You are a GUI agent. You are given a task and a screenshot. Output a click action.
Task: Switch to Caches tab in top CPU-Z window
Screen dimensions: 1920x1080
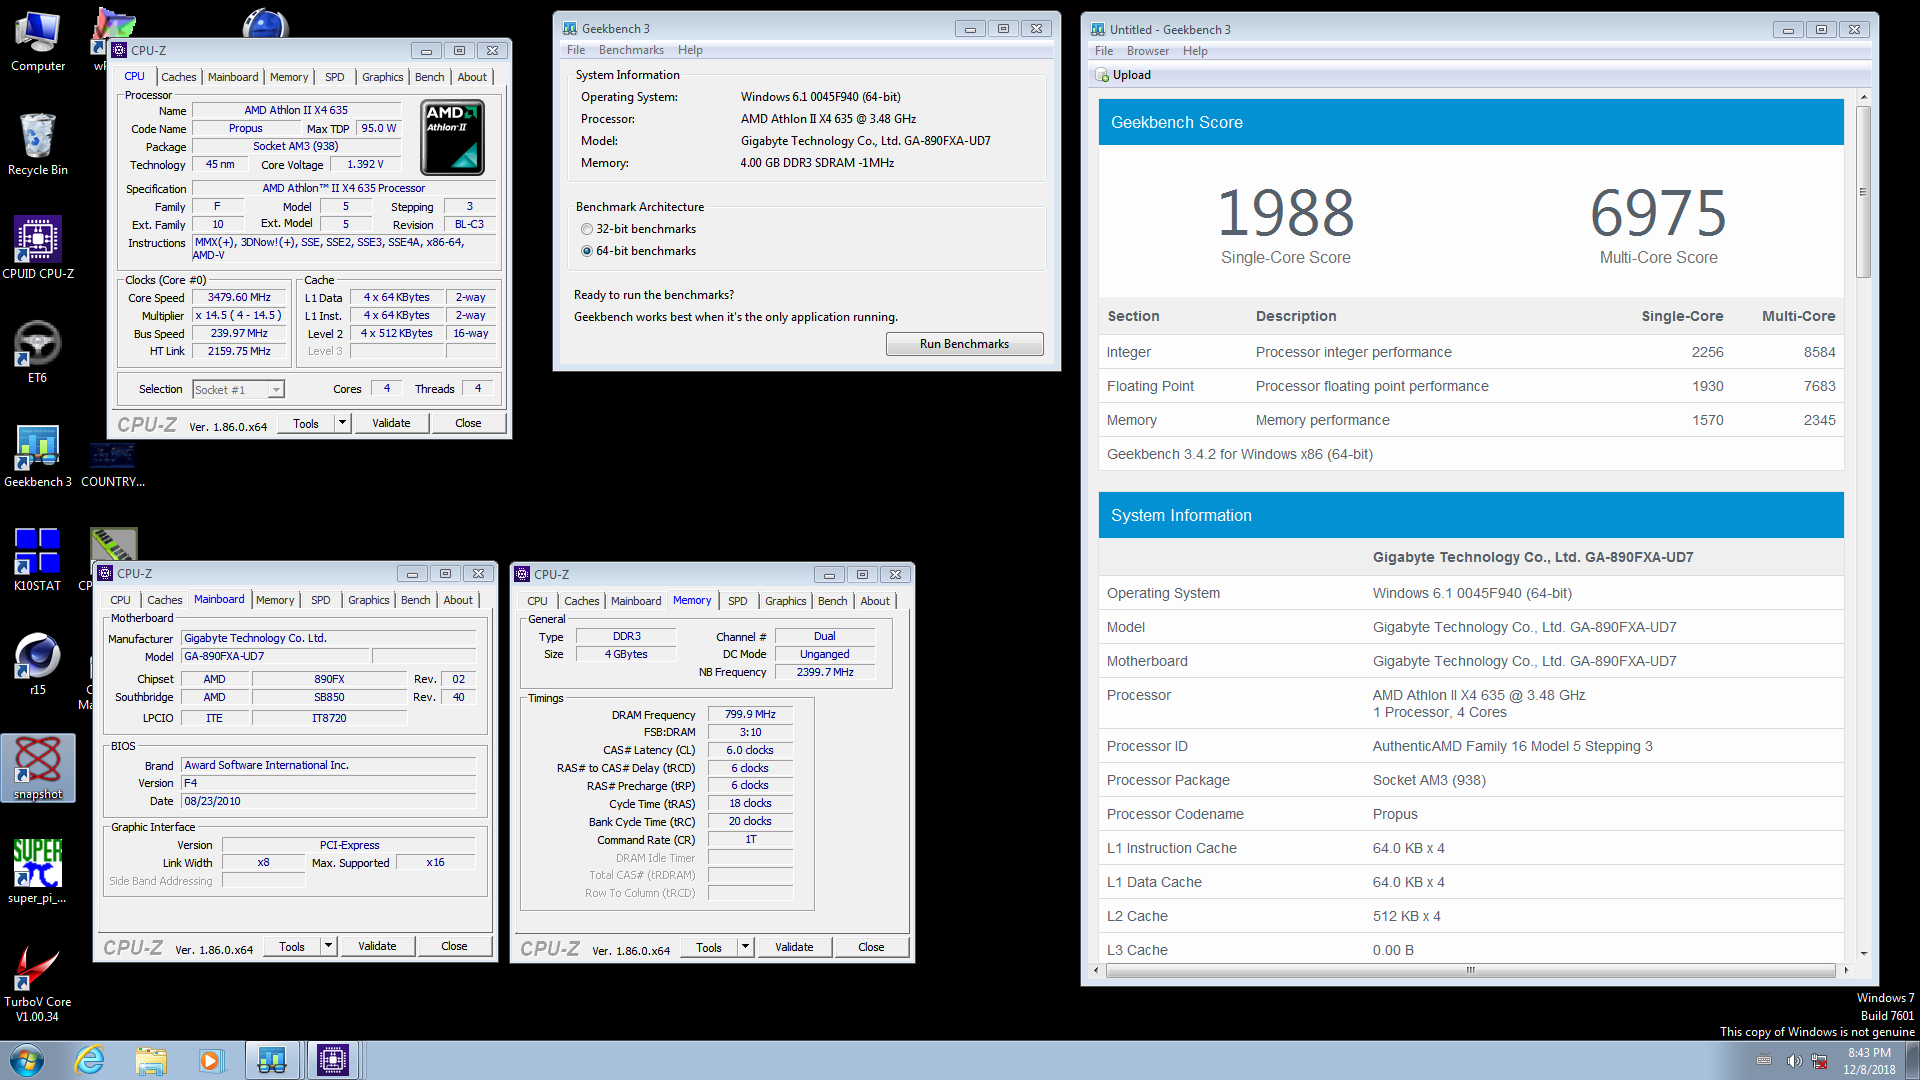(179, 77)
